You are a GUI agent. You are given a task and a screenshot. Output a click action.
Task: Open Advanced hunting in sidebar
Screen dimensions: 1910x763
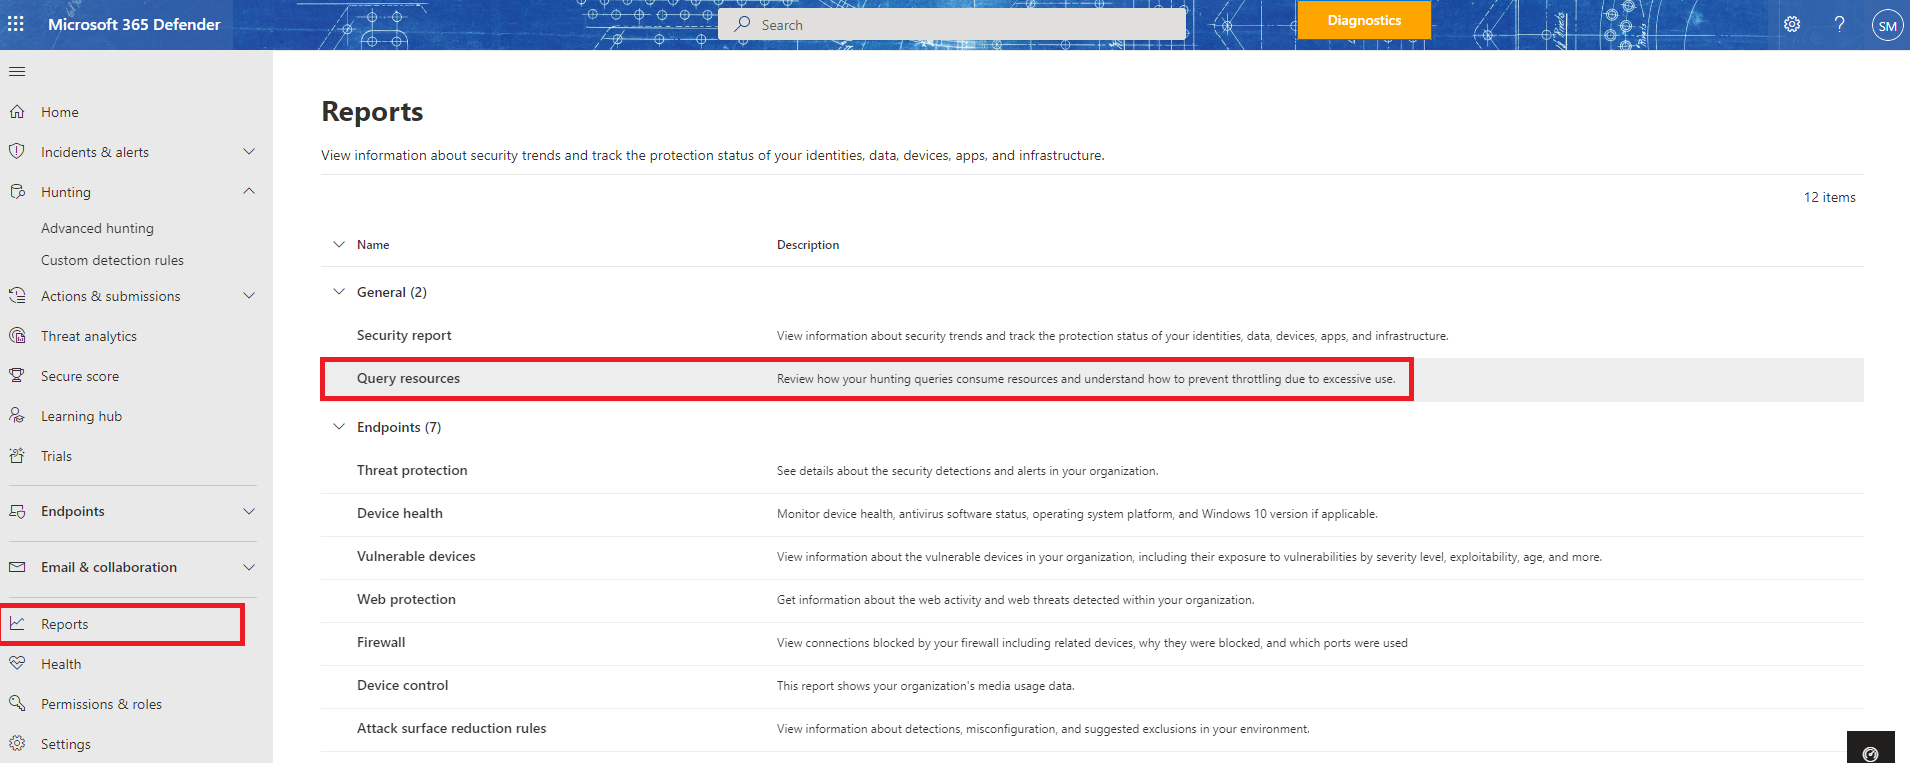tap(97, 228)
